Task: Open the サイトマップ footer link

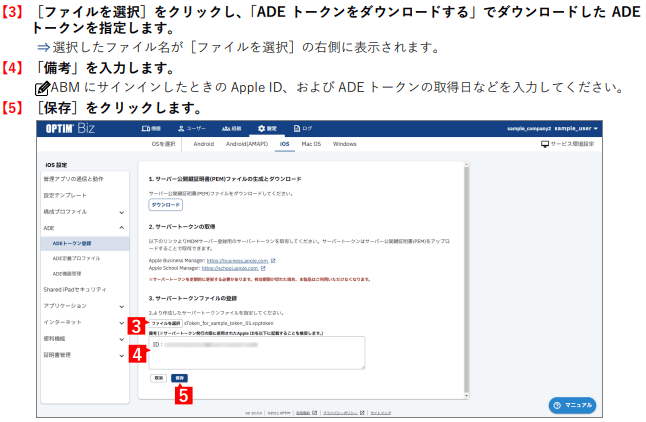Action: [381, 413]
